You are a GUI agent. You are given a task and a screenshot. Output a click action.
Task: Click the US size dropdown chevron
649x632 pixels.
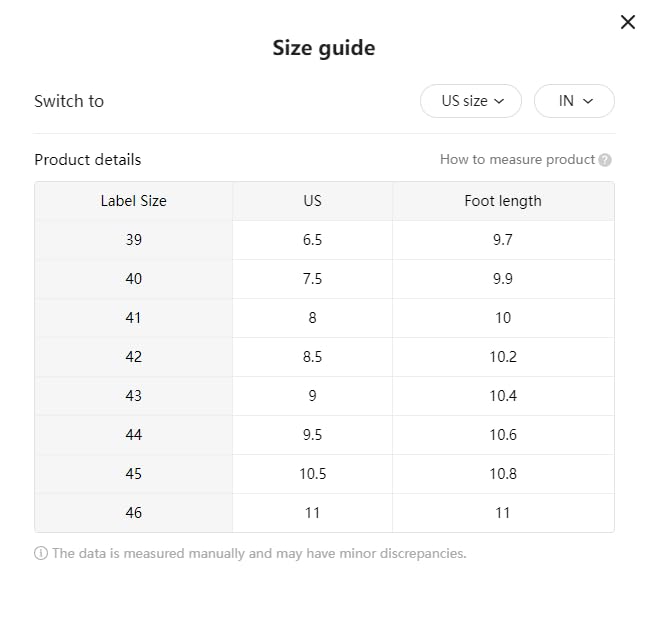click(x=500, y=101)
